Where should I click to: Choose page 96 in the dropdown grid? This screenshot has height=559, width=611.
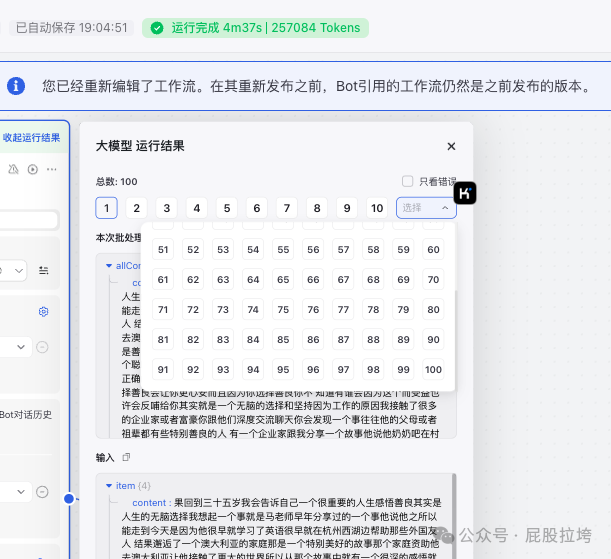[x=313, y=369]
